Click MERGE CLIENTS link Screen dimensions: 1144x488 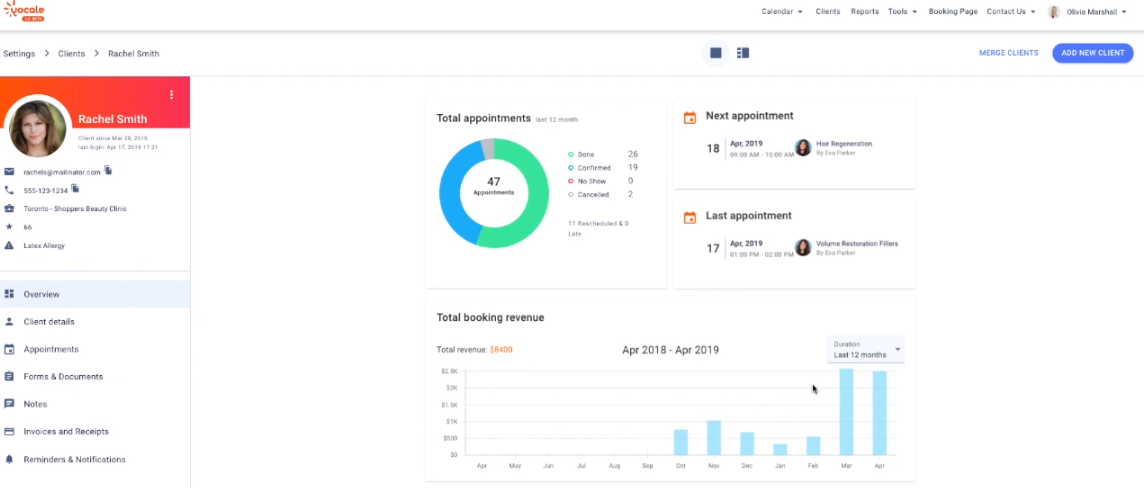[1008, 53]
